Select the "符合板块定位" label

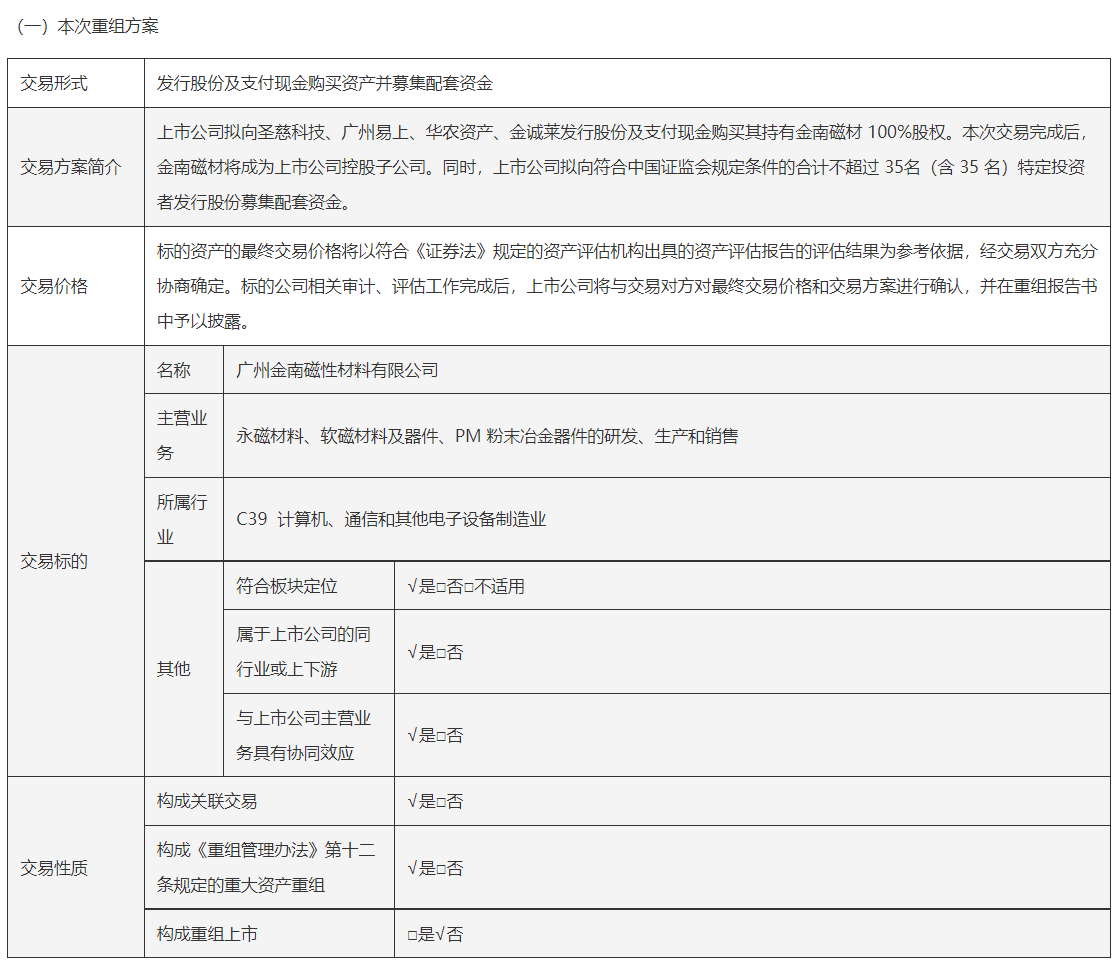287,586
